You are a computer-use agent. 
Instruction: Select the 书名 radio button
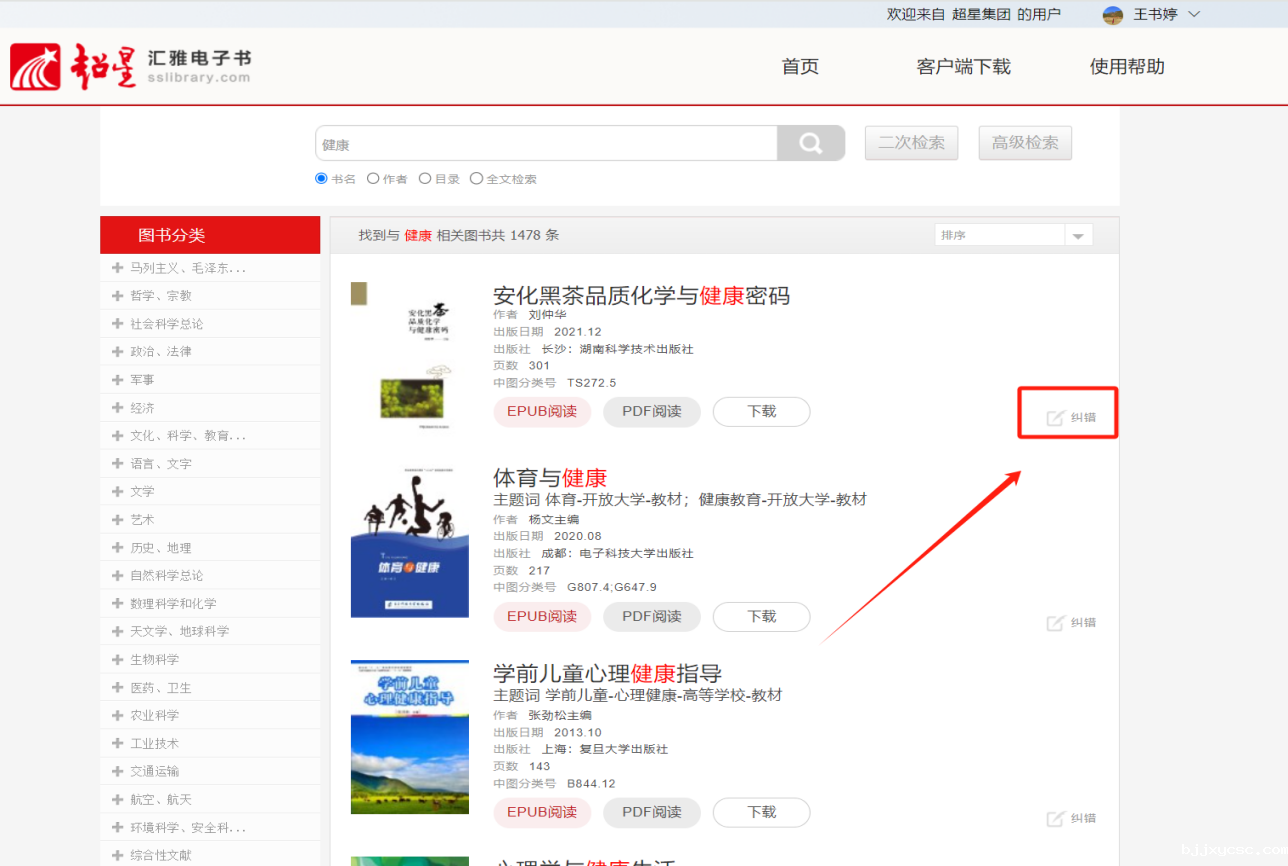click(321, 179)
